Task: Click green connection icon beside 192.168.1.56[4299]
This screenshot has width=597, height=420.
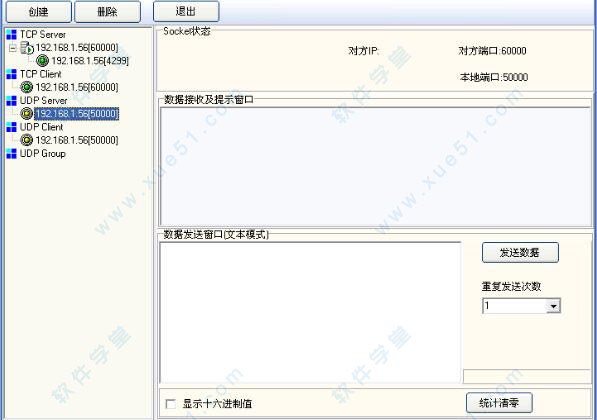Action: pyautogui.click(x=42, y=61)
